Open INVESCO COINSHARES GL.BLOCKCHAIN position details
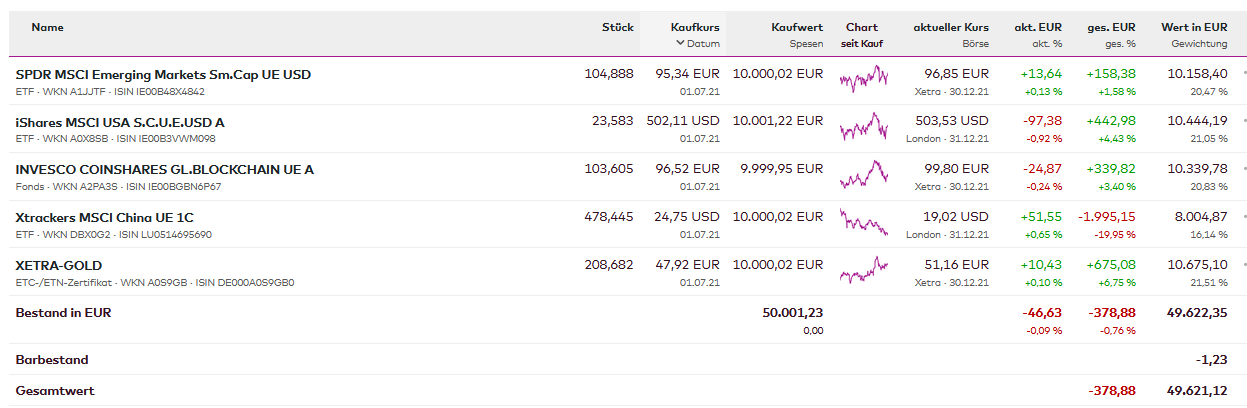The height and width of the screenshot is (408, 1247). (x=164, y=170)
